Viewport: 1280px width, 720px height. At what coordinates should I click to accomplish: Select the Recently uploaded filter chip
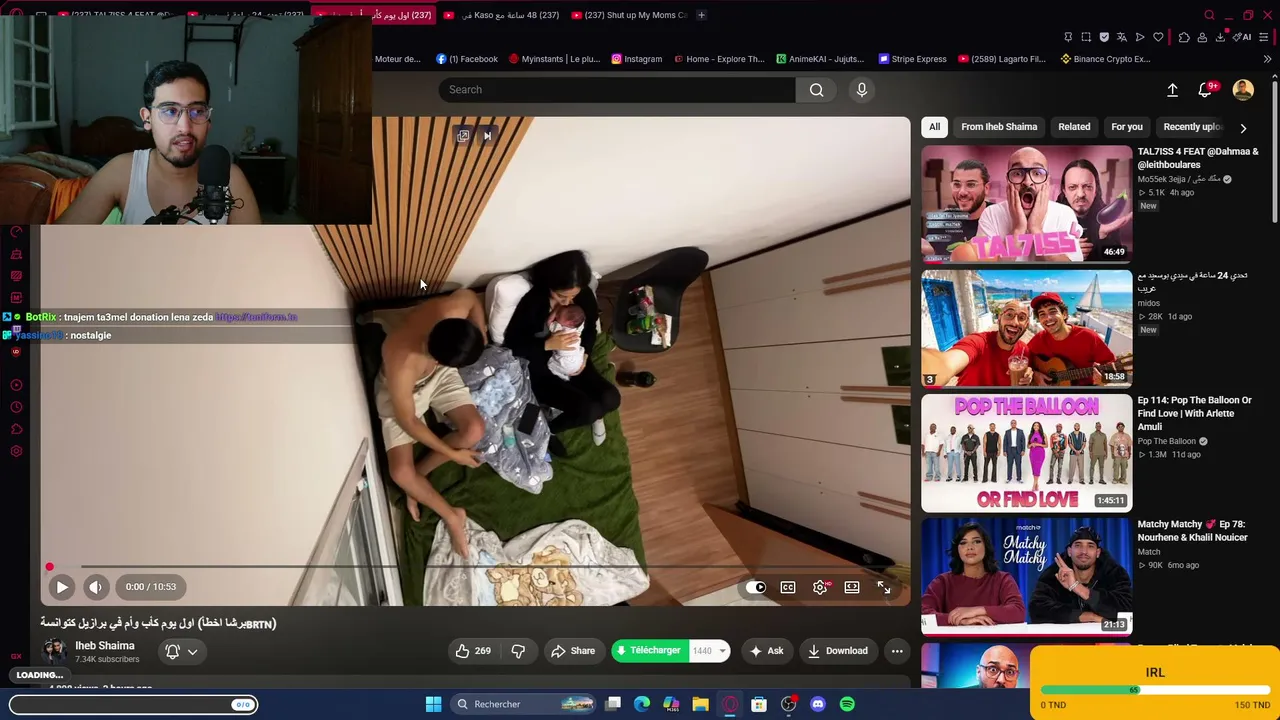[x=1192, y=127]
